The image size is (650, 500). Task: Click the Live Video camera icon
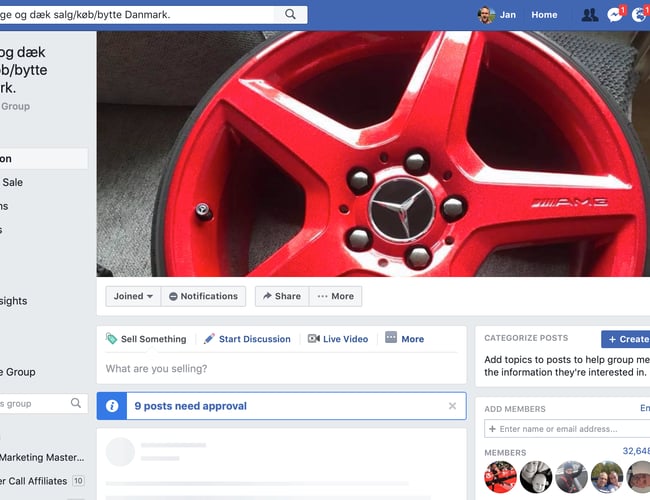[313, 338]
